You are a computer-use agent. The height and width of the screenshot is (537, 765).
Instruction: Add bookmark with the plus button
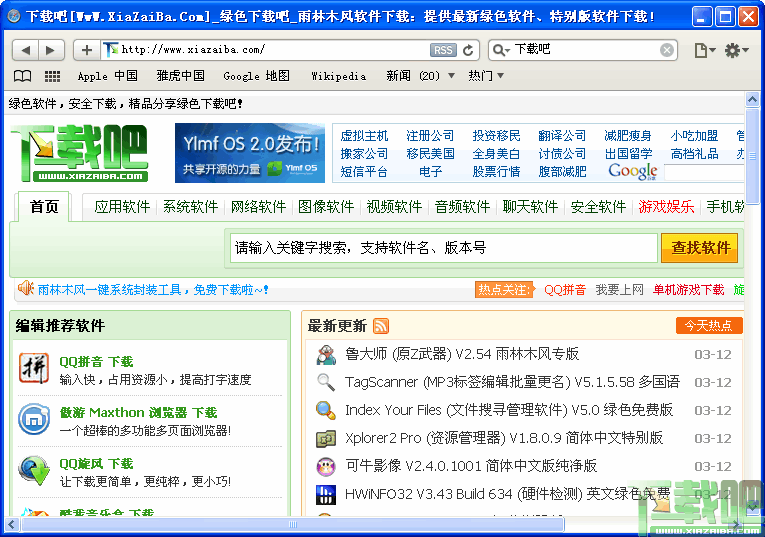[87, 50]
